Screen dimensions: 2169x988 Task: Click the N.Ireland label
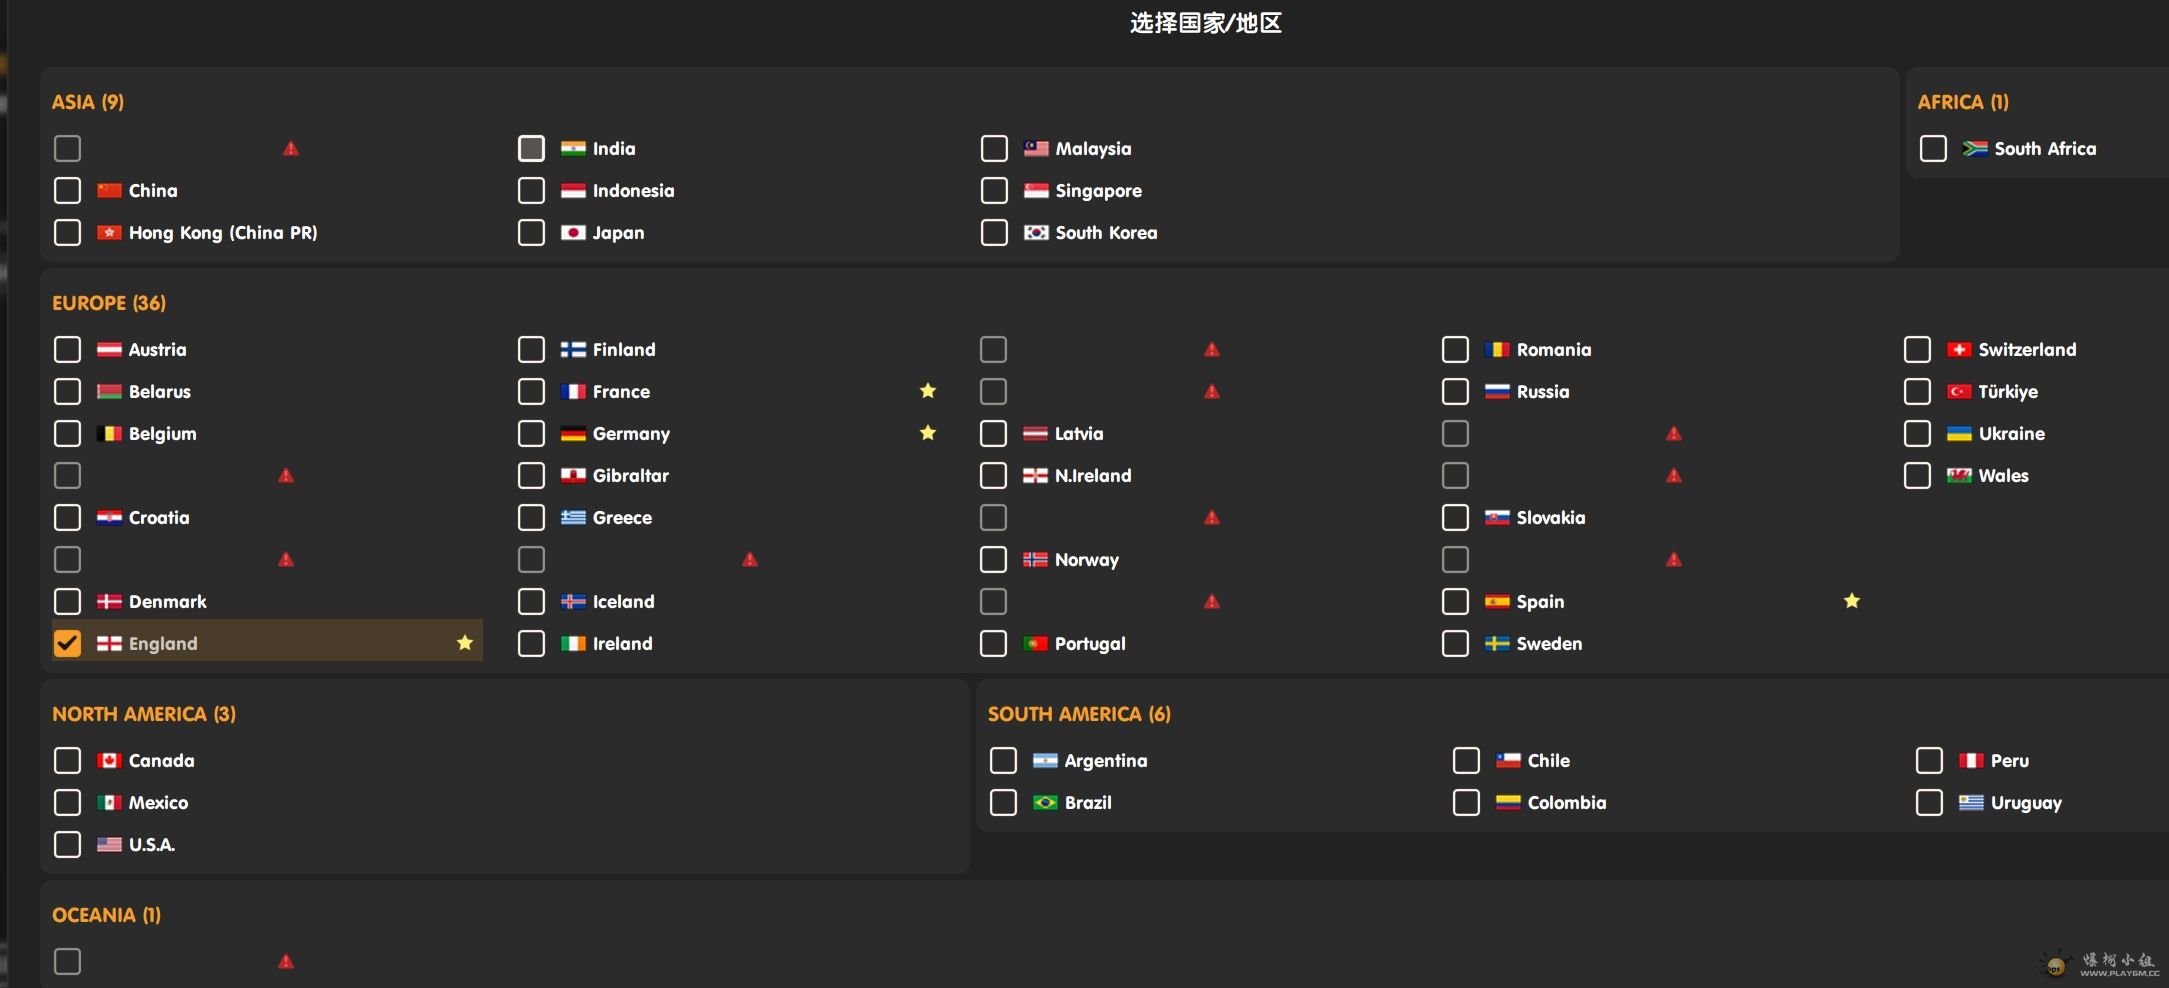point(1093,475)
